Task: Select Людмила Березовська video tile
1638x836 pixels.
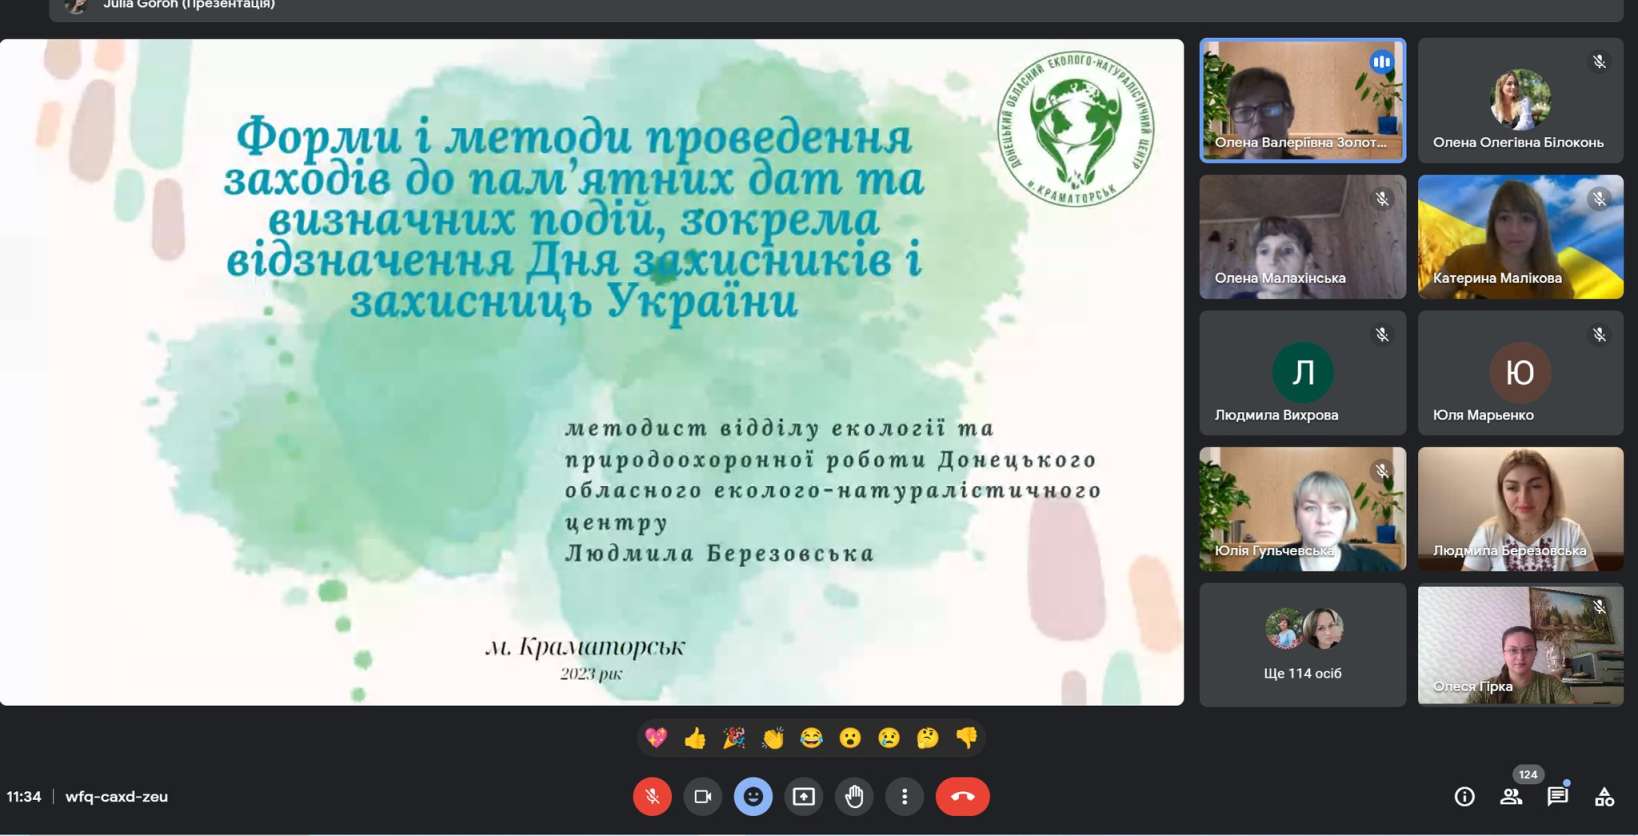Action: coord(1521,509)
